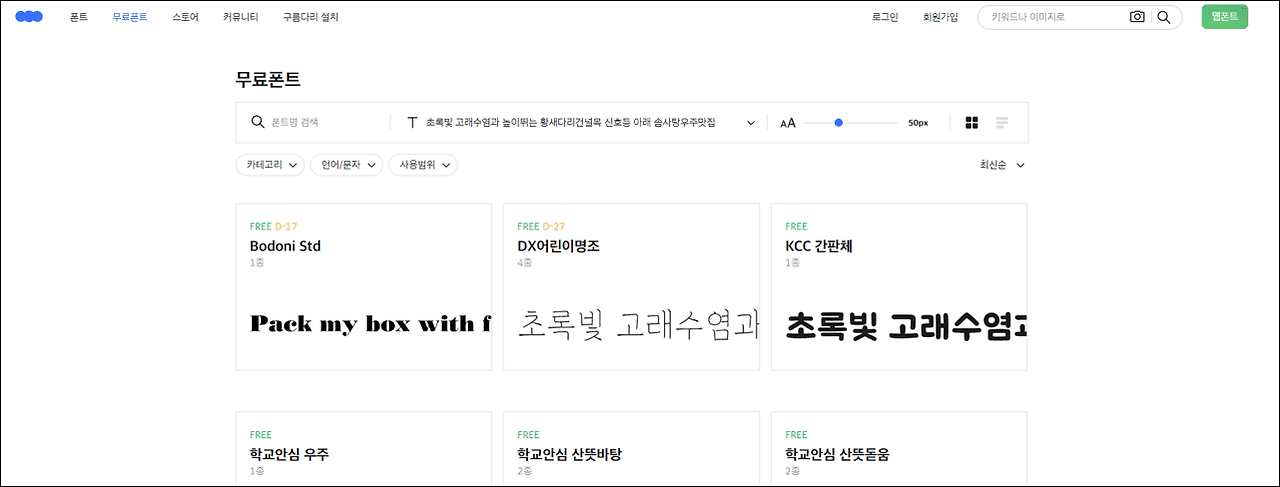The image size is (1280, 487).
Task: Expand the 카테고리 filter dropdown
Action: [270, 165]
